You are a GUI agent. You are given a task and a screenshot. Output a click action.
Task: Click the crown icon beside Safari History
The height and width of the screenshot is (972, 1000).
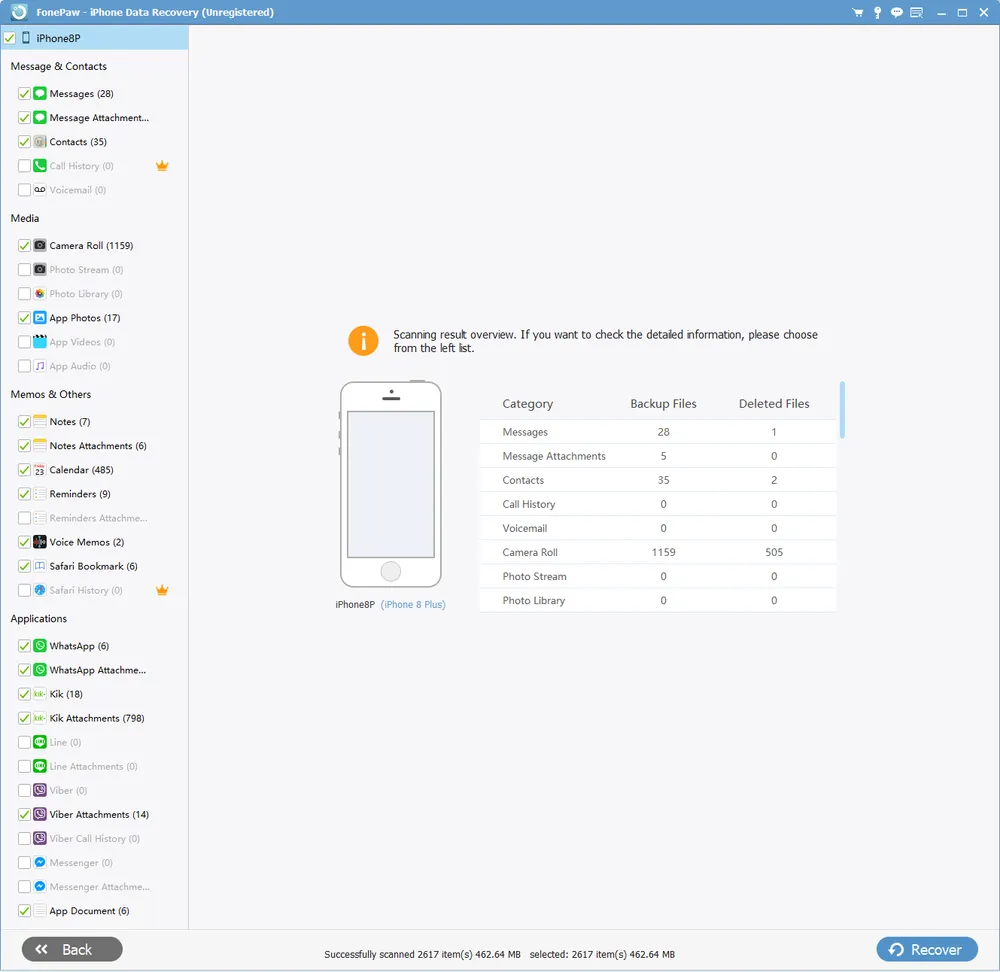click(162, 591)
